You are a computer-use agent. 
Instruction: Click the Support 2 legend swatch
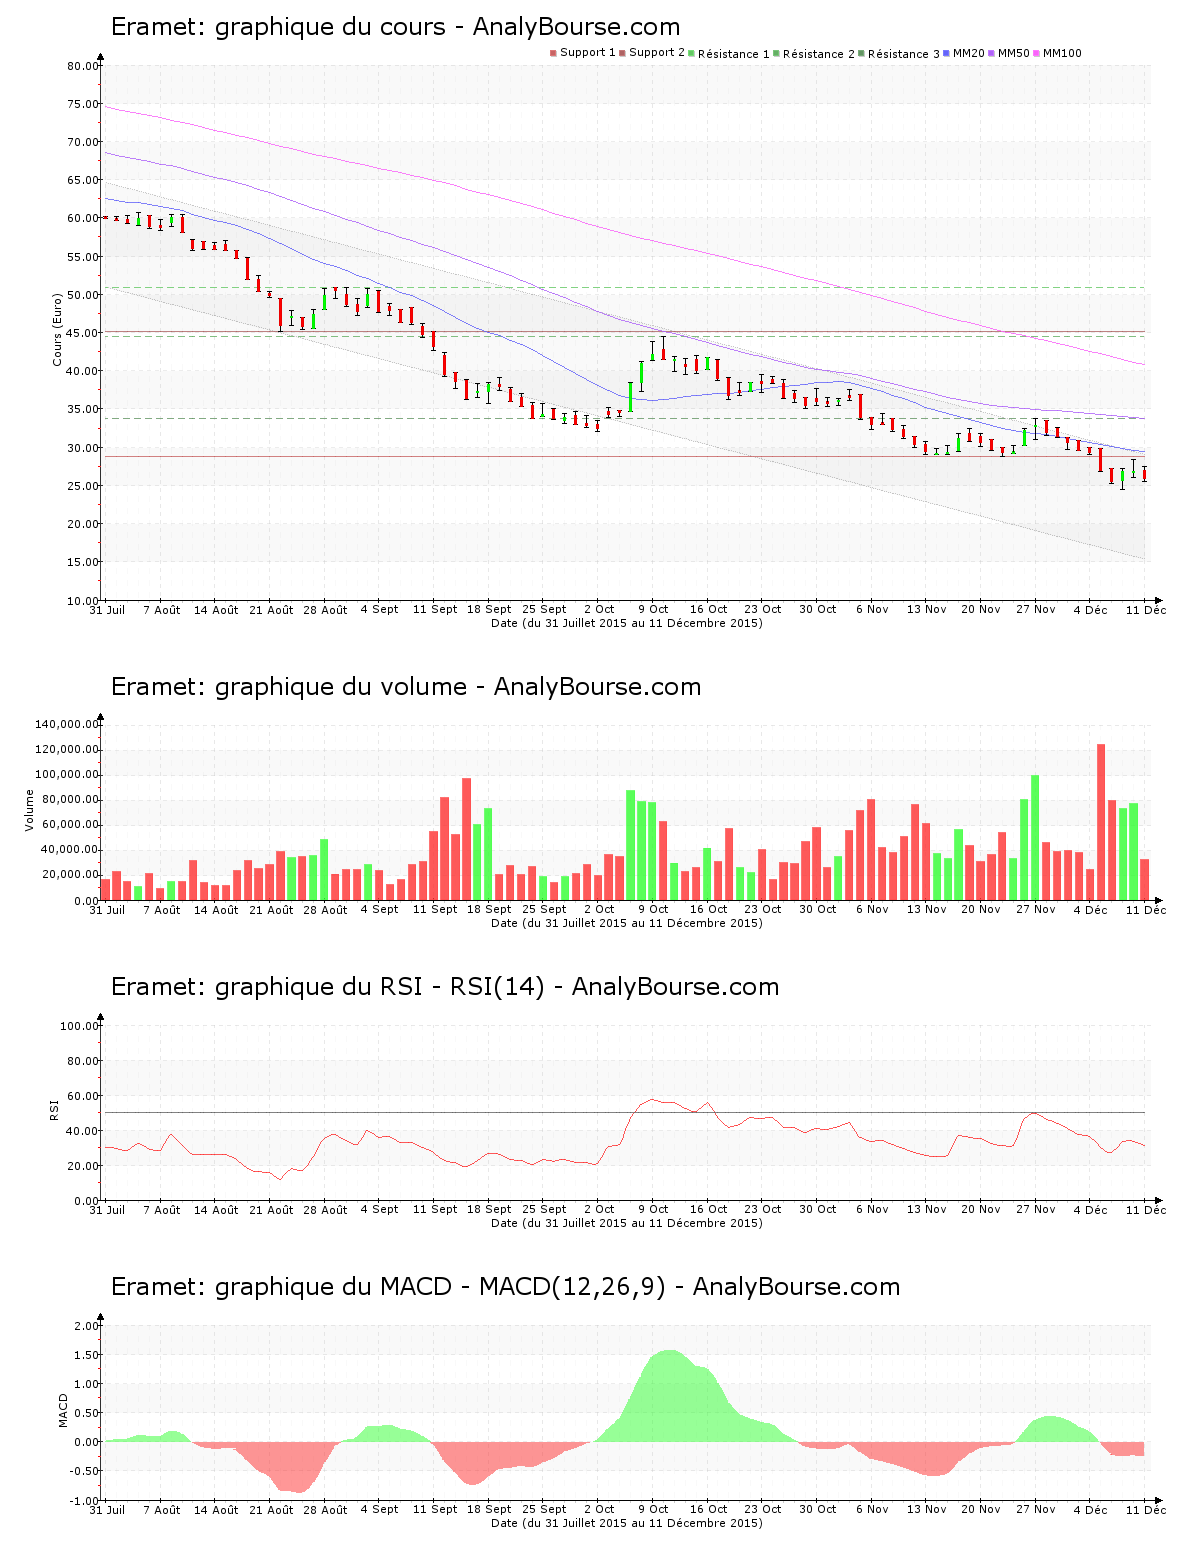[x=622, y=53]
